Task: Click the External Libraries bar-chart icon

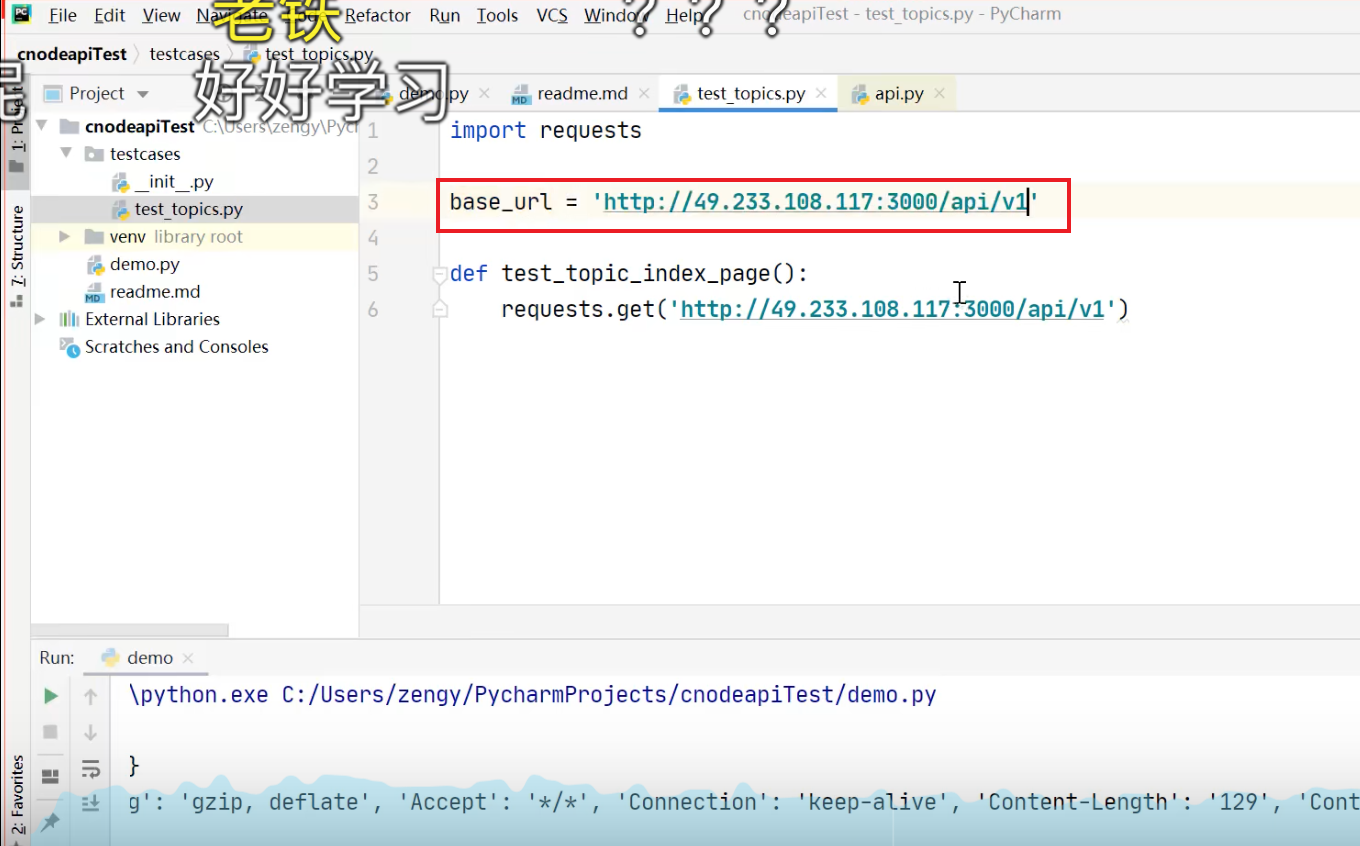Action: click(68, 319)
